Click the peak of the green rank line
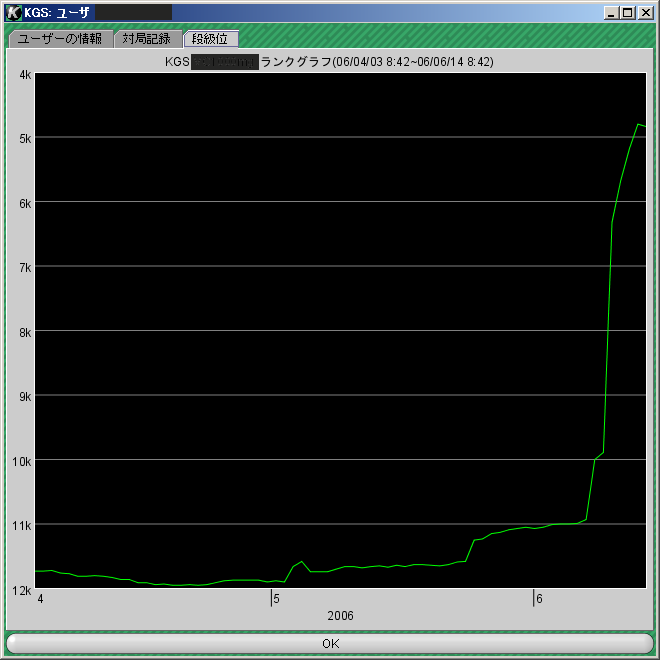Viewport: 660px width, 660px height. [638, 124]
